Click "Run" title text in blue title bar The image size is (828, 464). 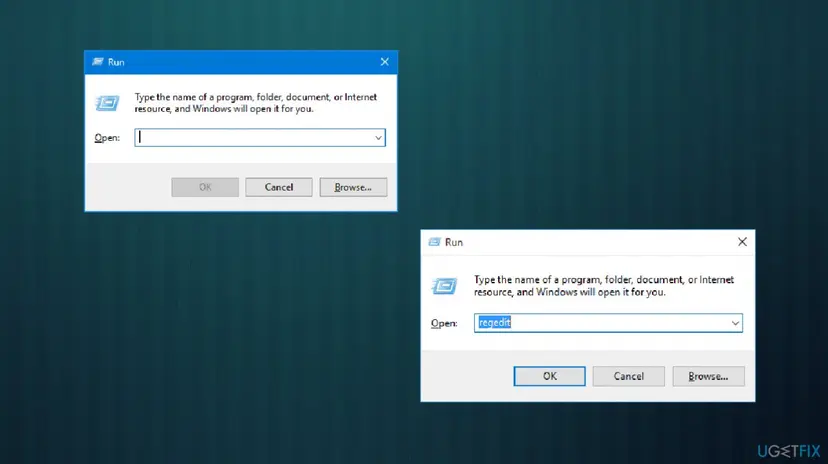point(116,62)
